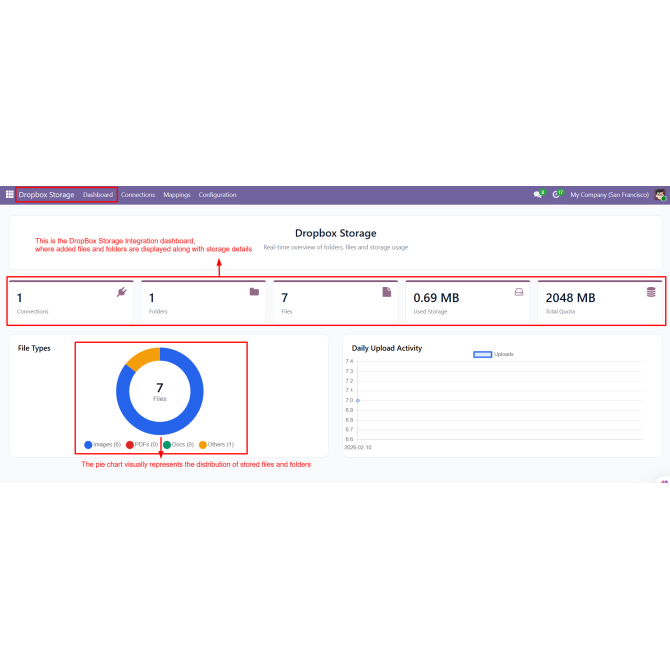670x670 pixels.
Task: Open the 2048 MB Total Quota card
Action: pos(600,301)
